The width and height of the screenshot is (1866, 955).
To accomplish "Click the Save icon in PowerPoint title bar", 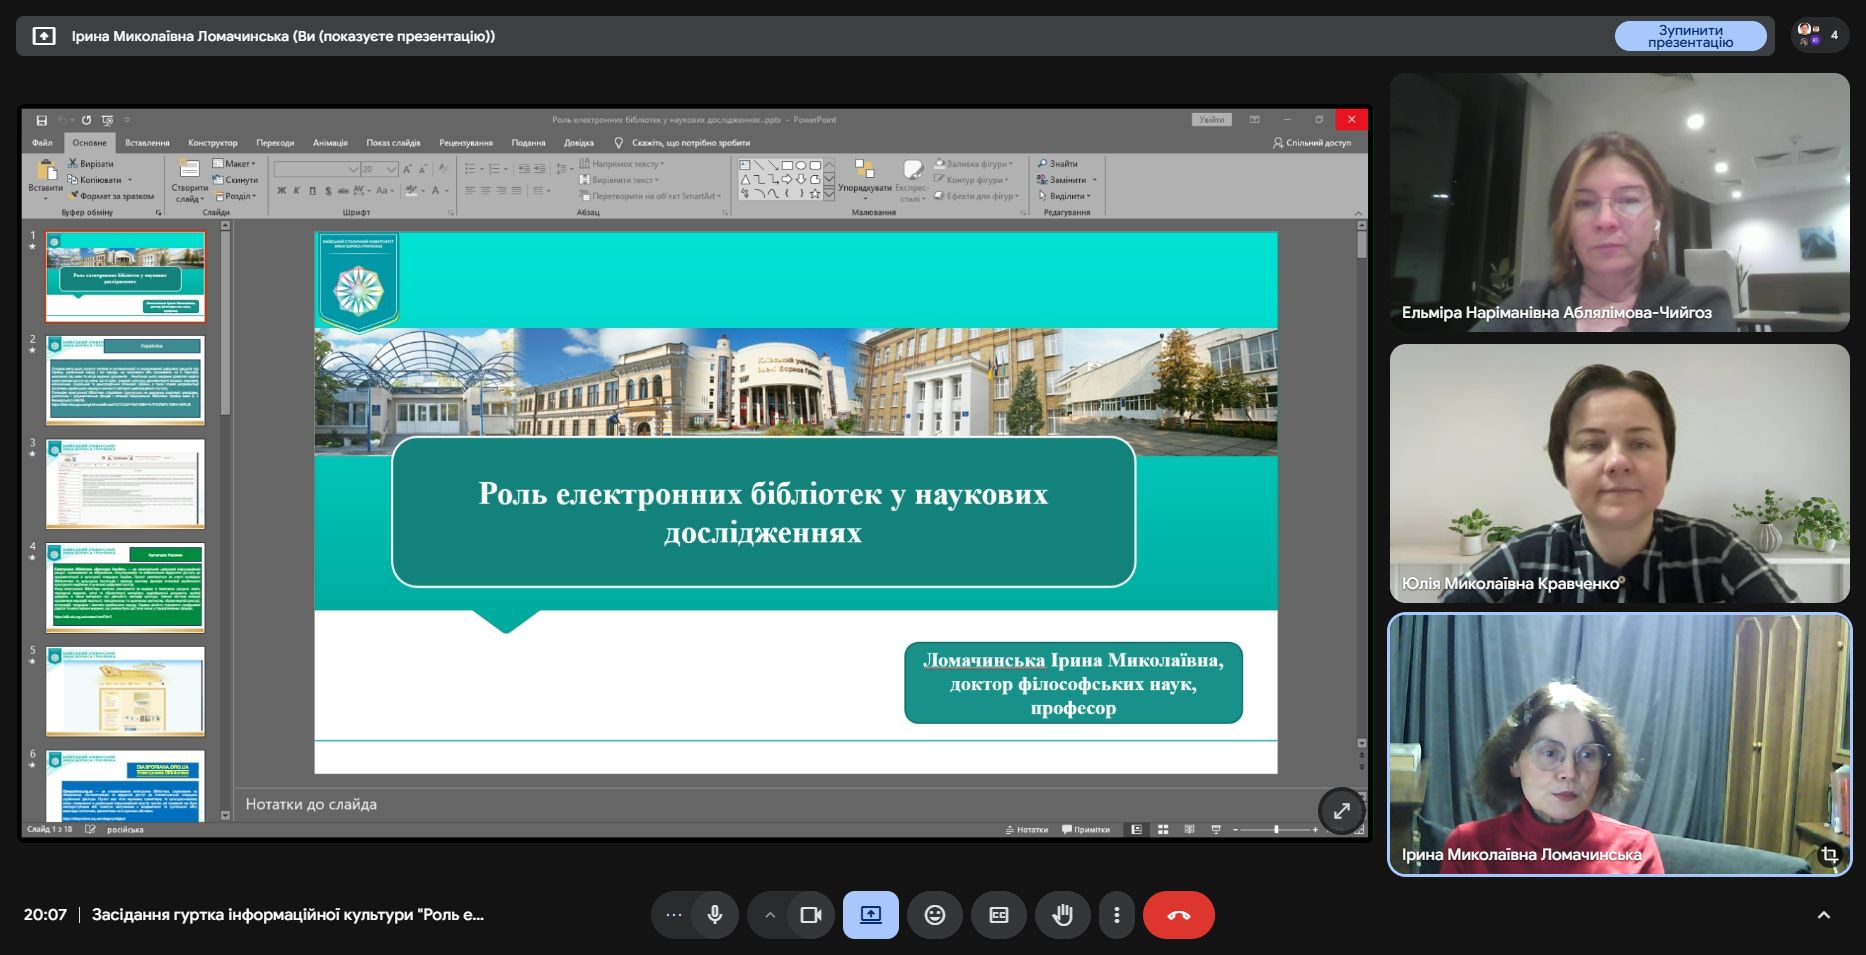I will 42,120.
